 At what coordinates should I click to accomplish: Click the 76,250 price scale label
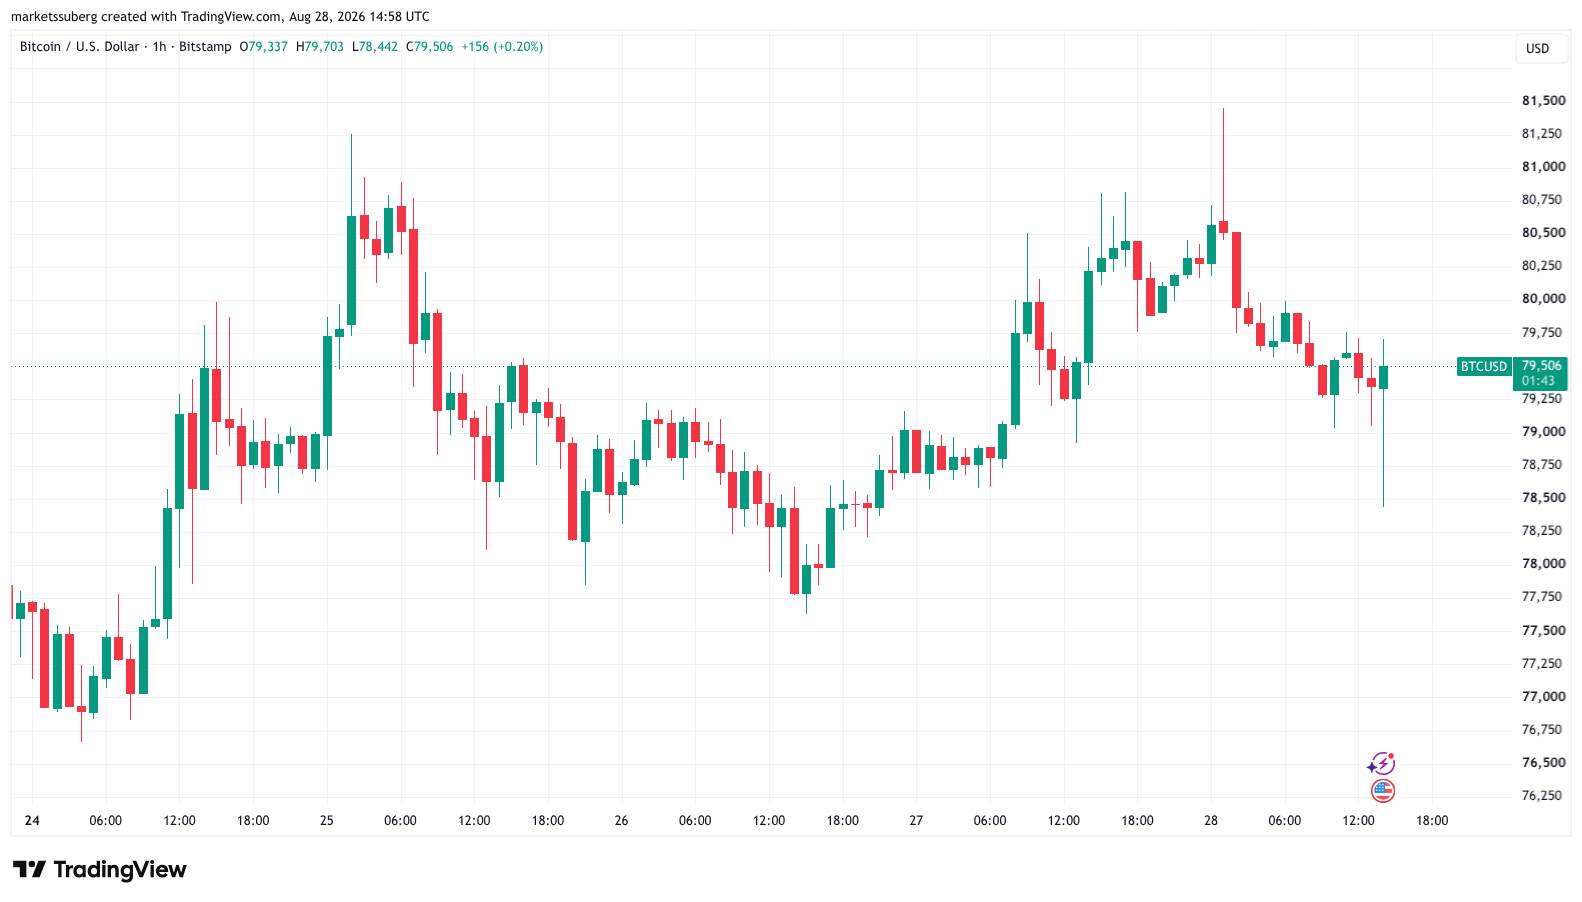(1543, 795)
